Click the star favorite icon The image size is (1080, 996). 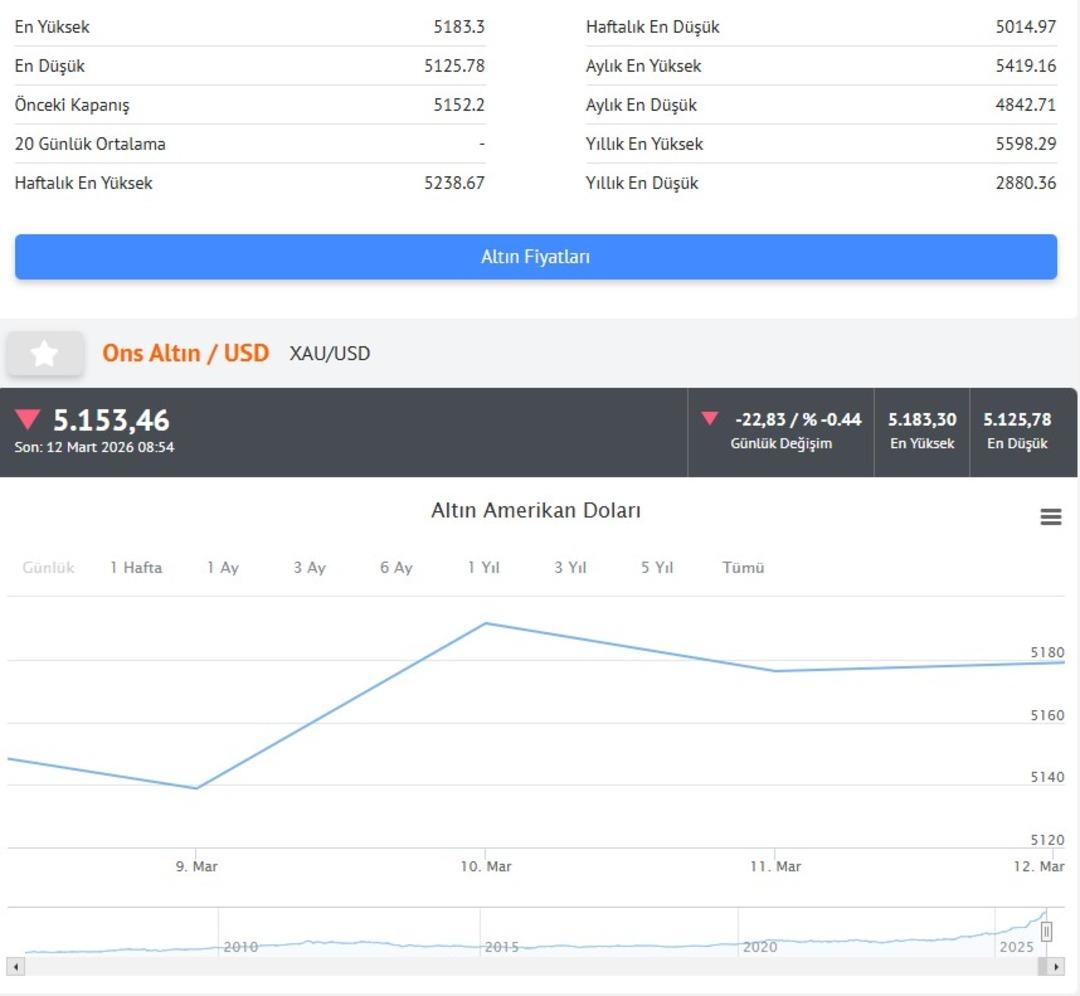[44, 353]
